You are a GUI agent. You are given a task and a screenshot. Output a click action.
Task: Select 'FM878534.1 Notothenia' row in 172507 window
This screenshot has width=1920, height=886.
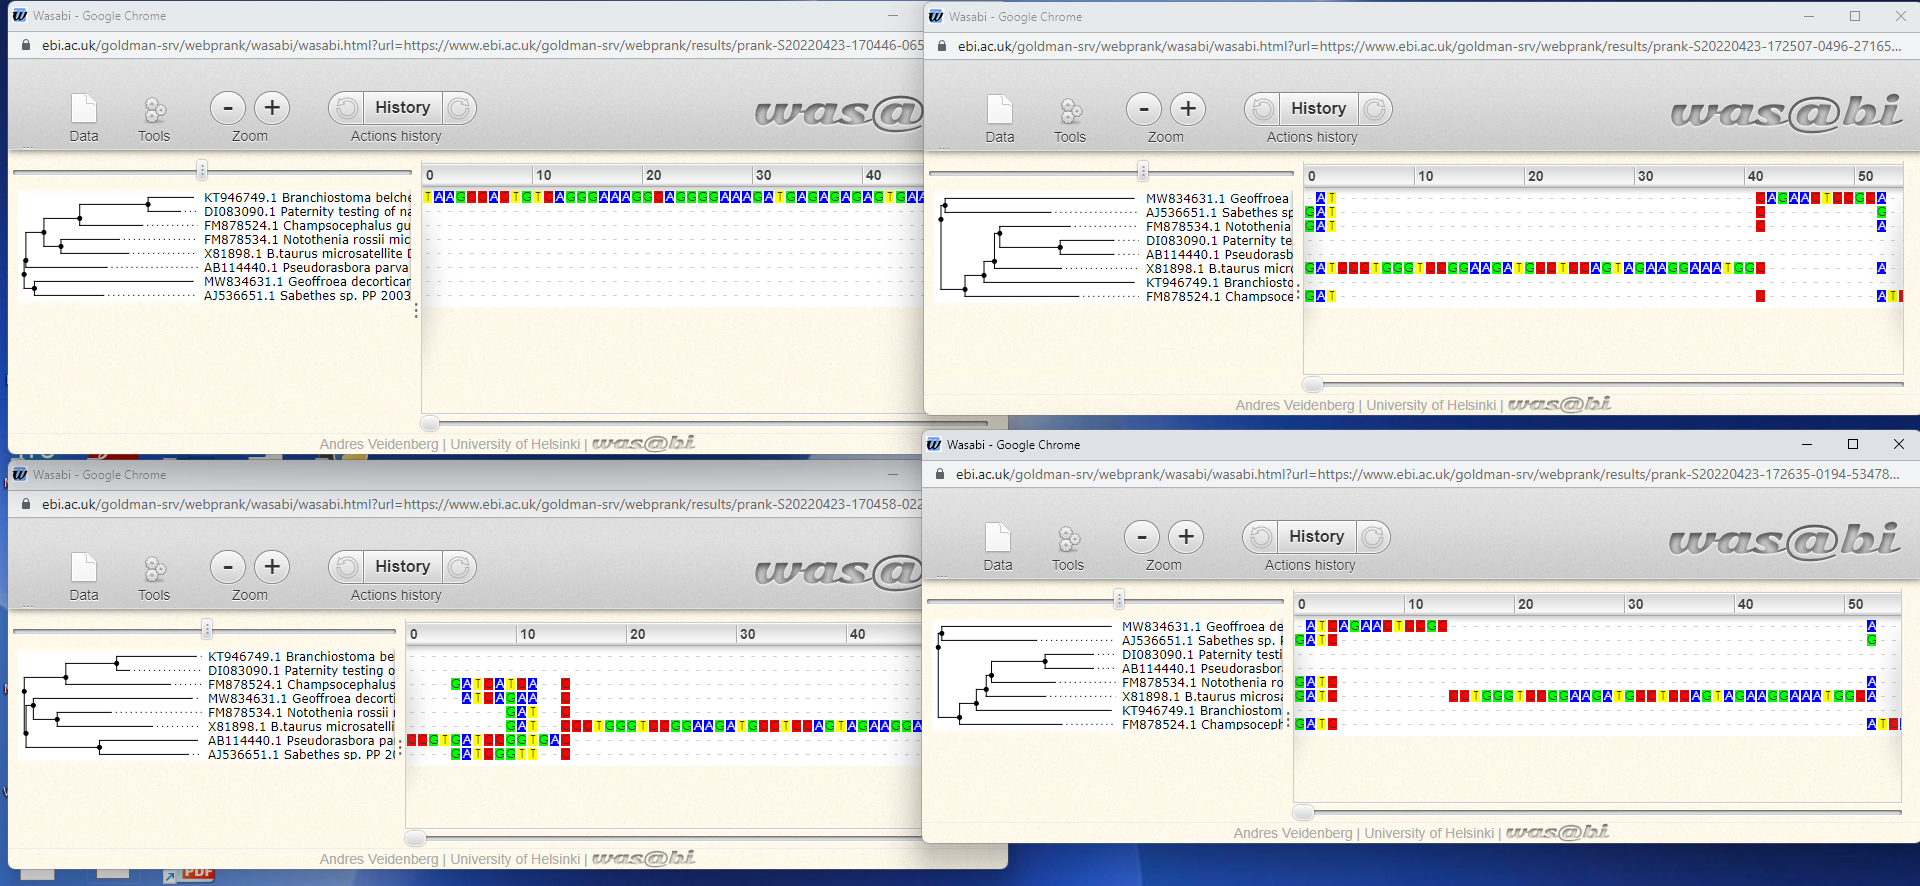click(x=1219, y=227)
